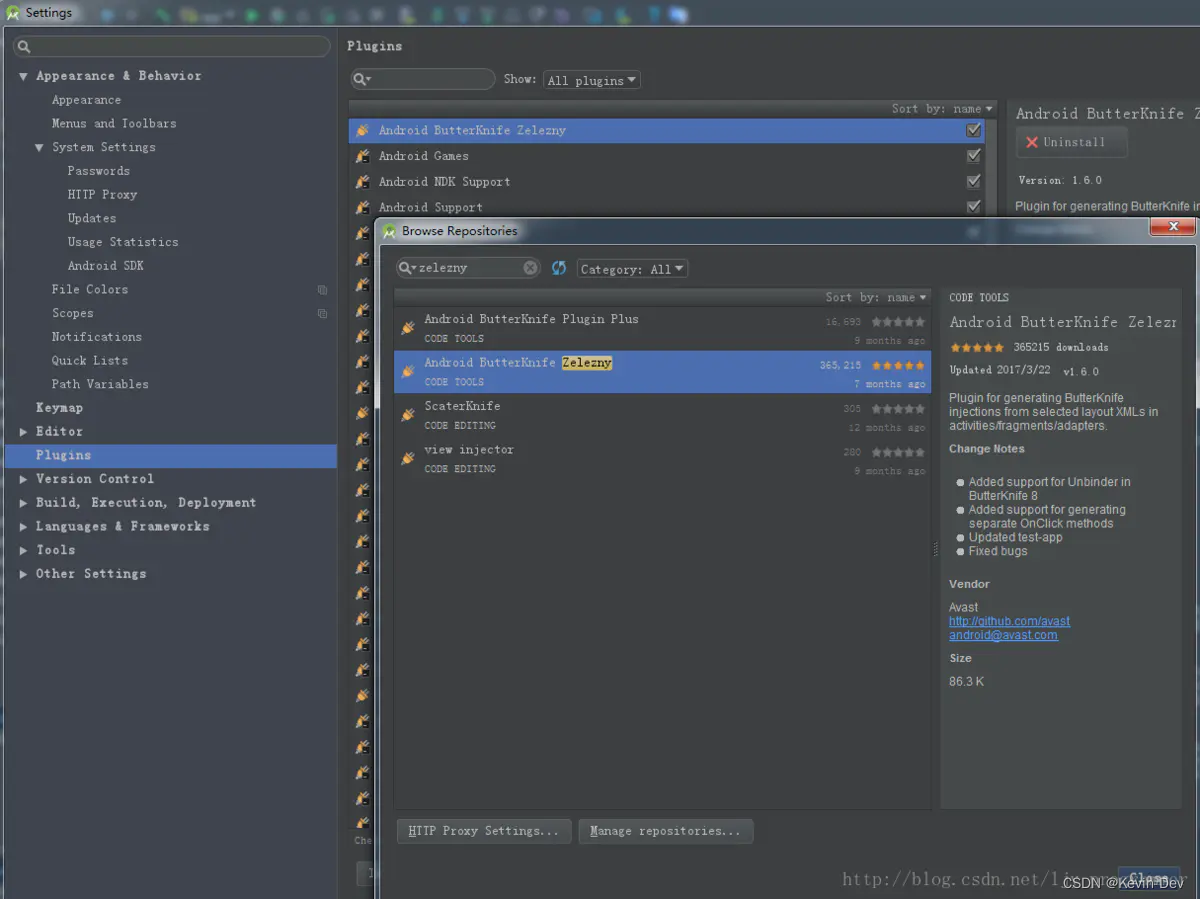The width and height of the screenshot is (1200, 899).
Task: Click the HTTP Proxy Settings... button
Action: pyautogui.click(x=484, y=831)
